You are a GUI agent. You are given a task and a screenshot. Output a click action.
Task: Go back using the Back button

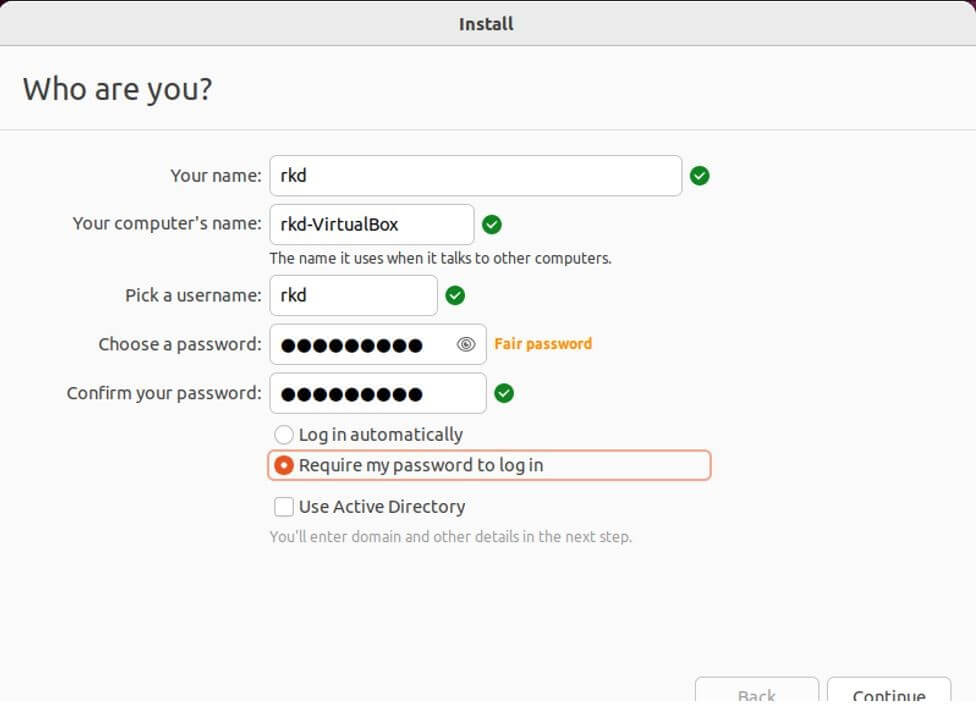[756, 696]
